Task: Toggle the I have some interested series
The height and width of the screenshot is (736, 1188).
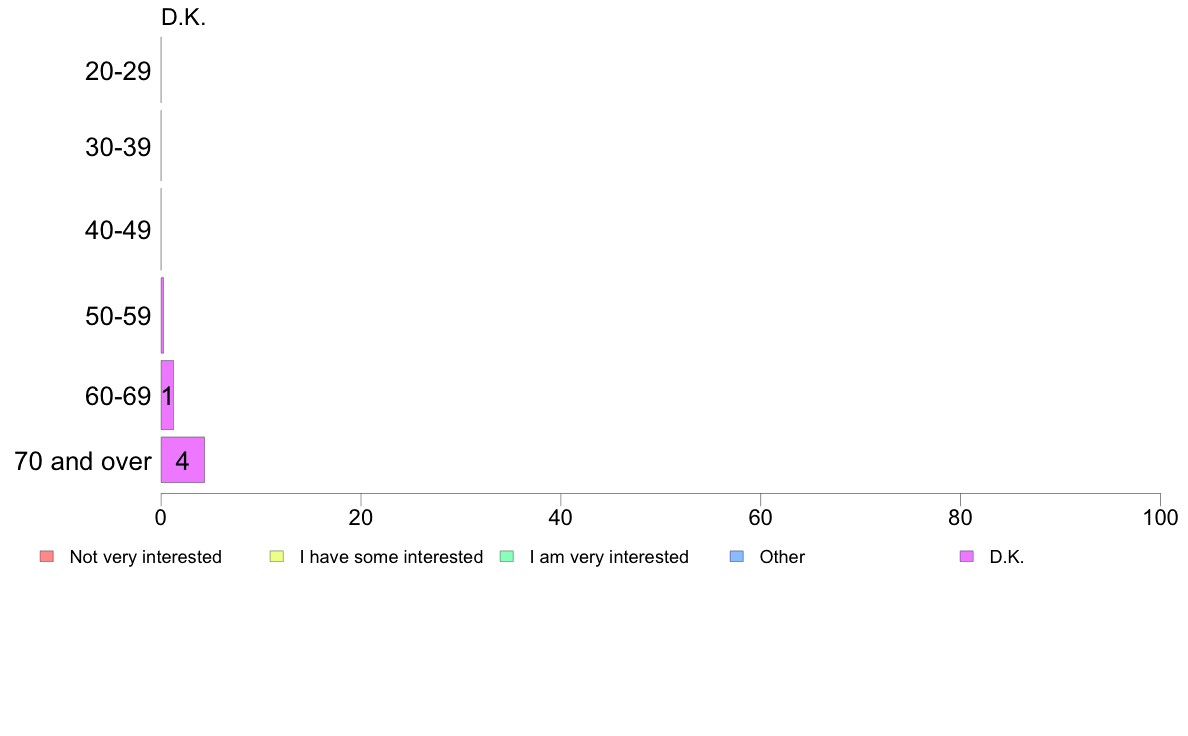Action: click(x=391, y=557)
